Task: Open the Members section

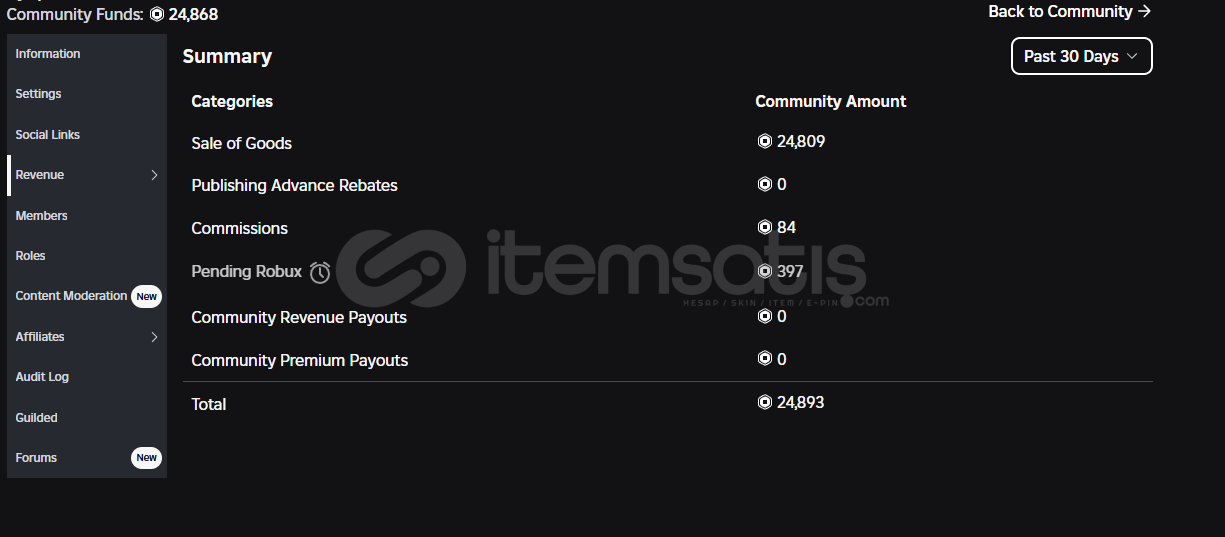Action: (x=87, y=216)
